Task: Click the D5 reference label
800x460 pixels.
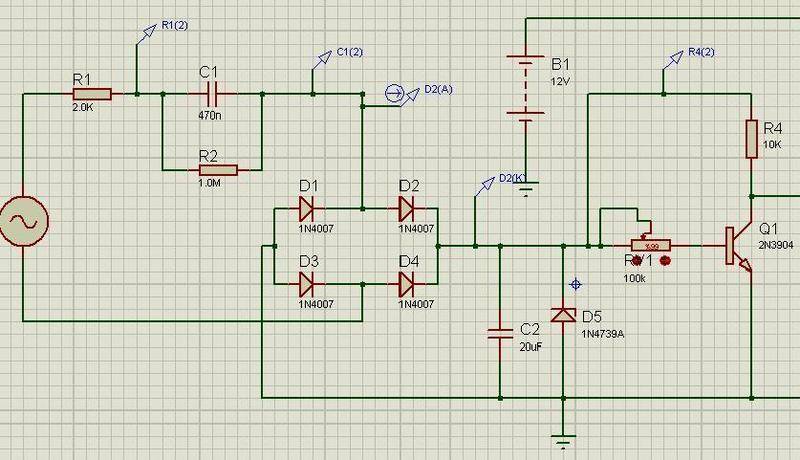Action: 592,317
